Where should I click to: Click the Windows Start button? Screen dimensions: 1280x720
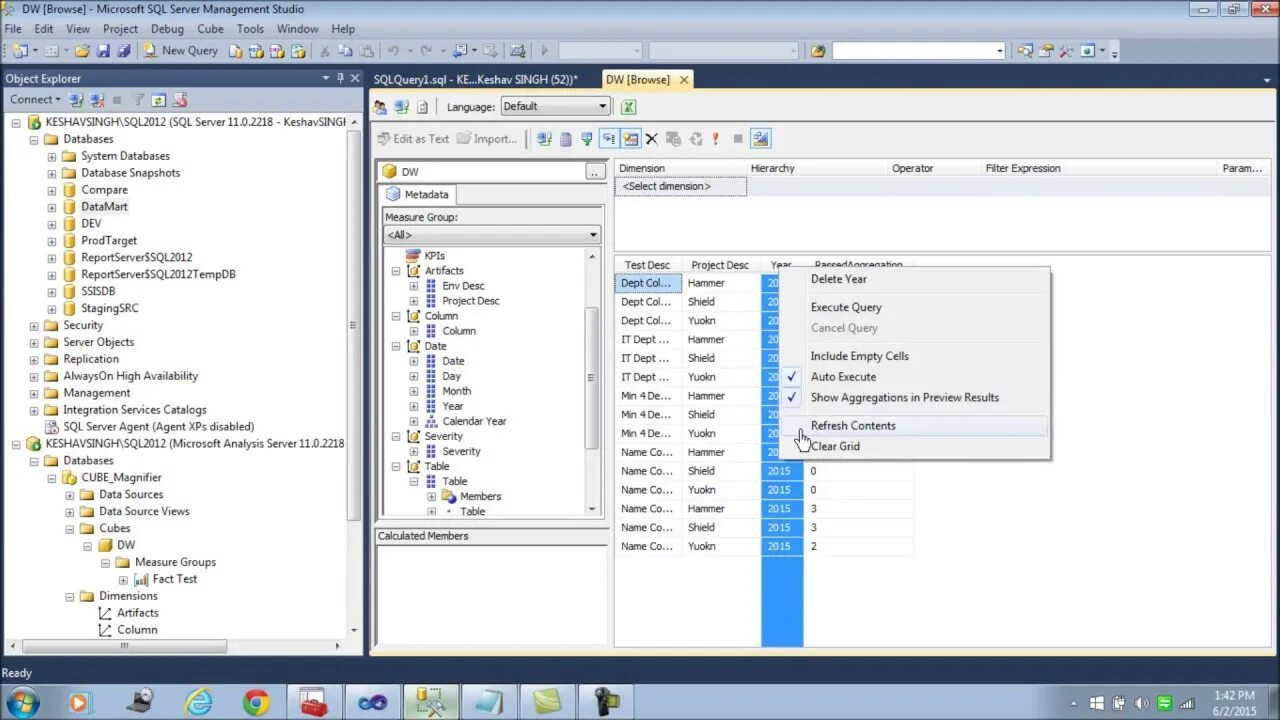click(x=21, y=702)
